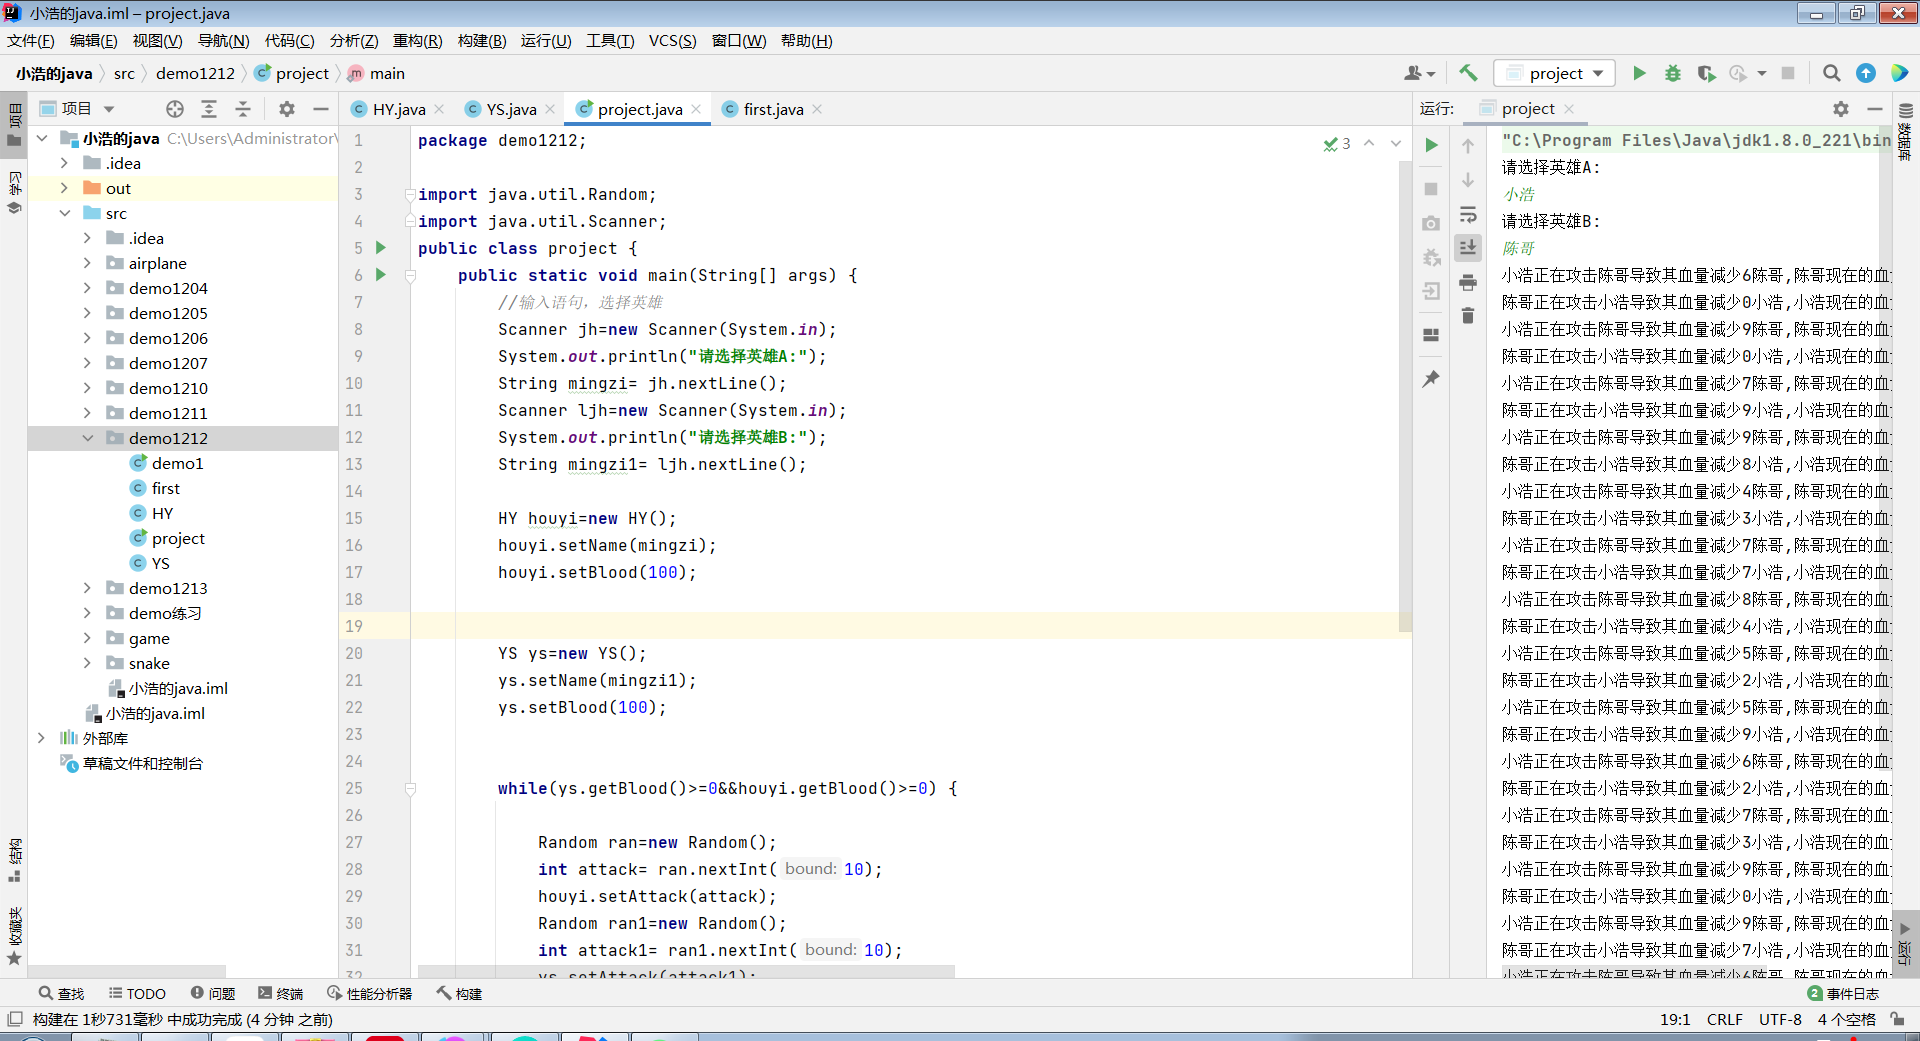Click UTF-8 encoding in status bar

[x=1780, y=1019]
